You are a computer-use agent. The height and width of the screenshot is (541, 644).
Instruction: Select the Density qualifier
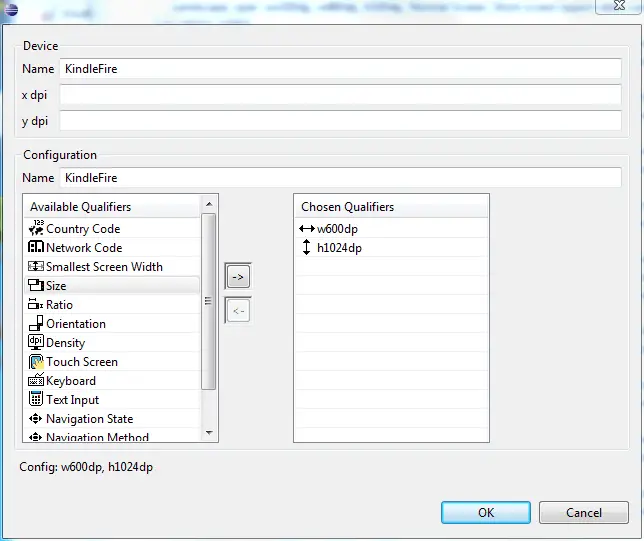click(x=112, y=342)
